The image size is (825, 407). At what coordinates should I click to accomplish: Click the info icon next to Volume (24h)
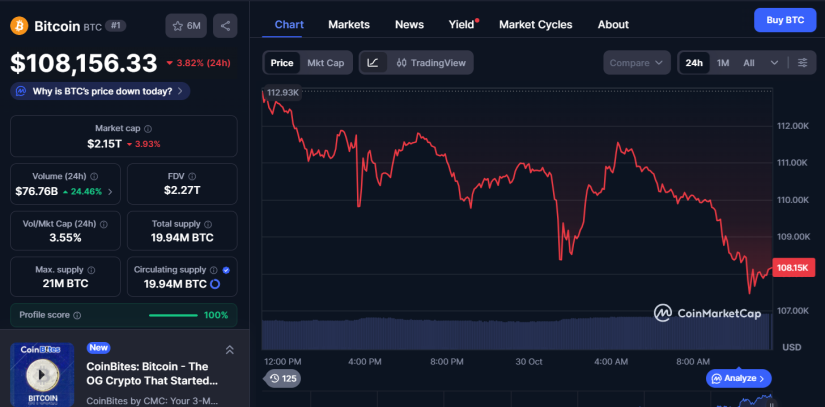pos(94,176)
